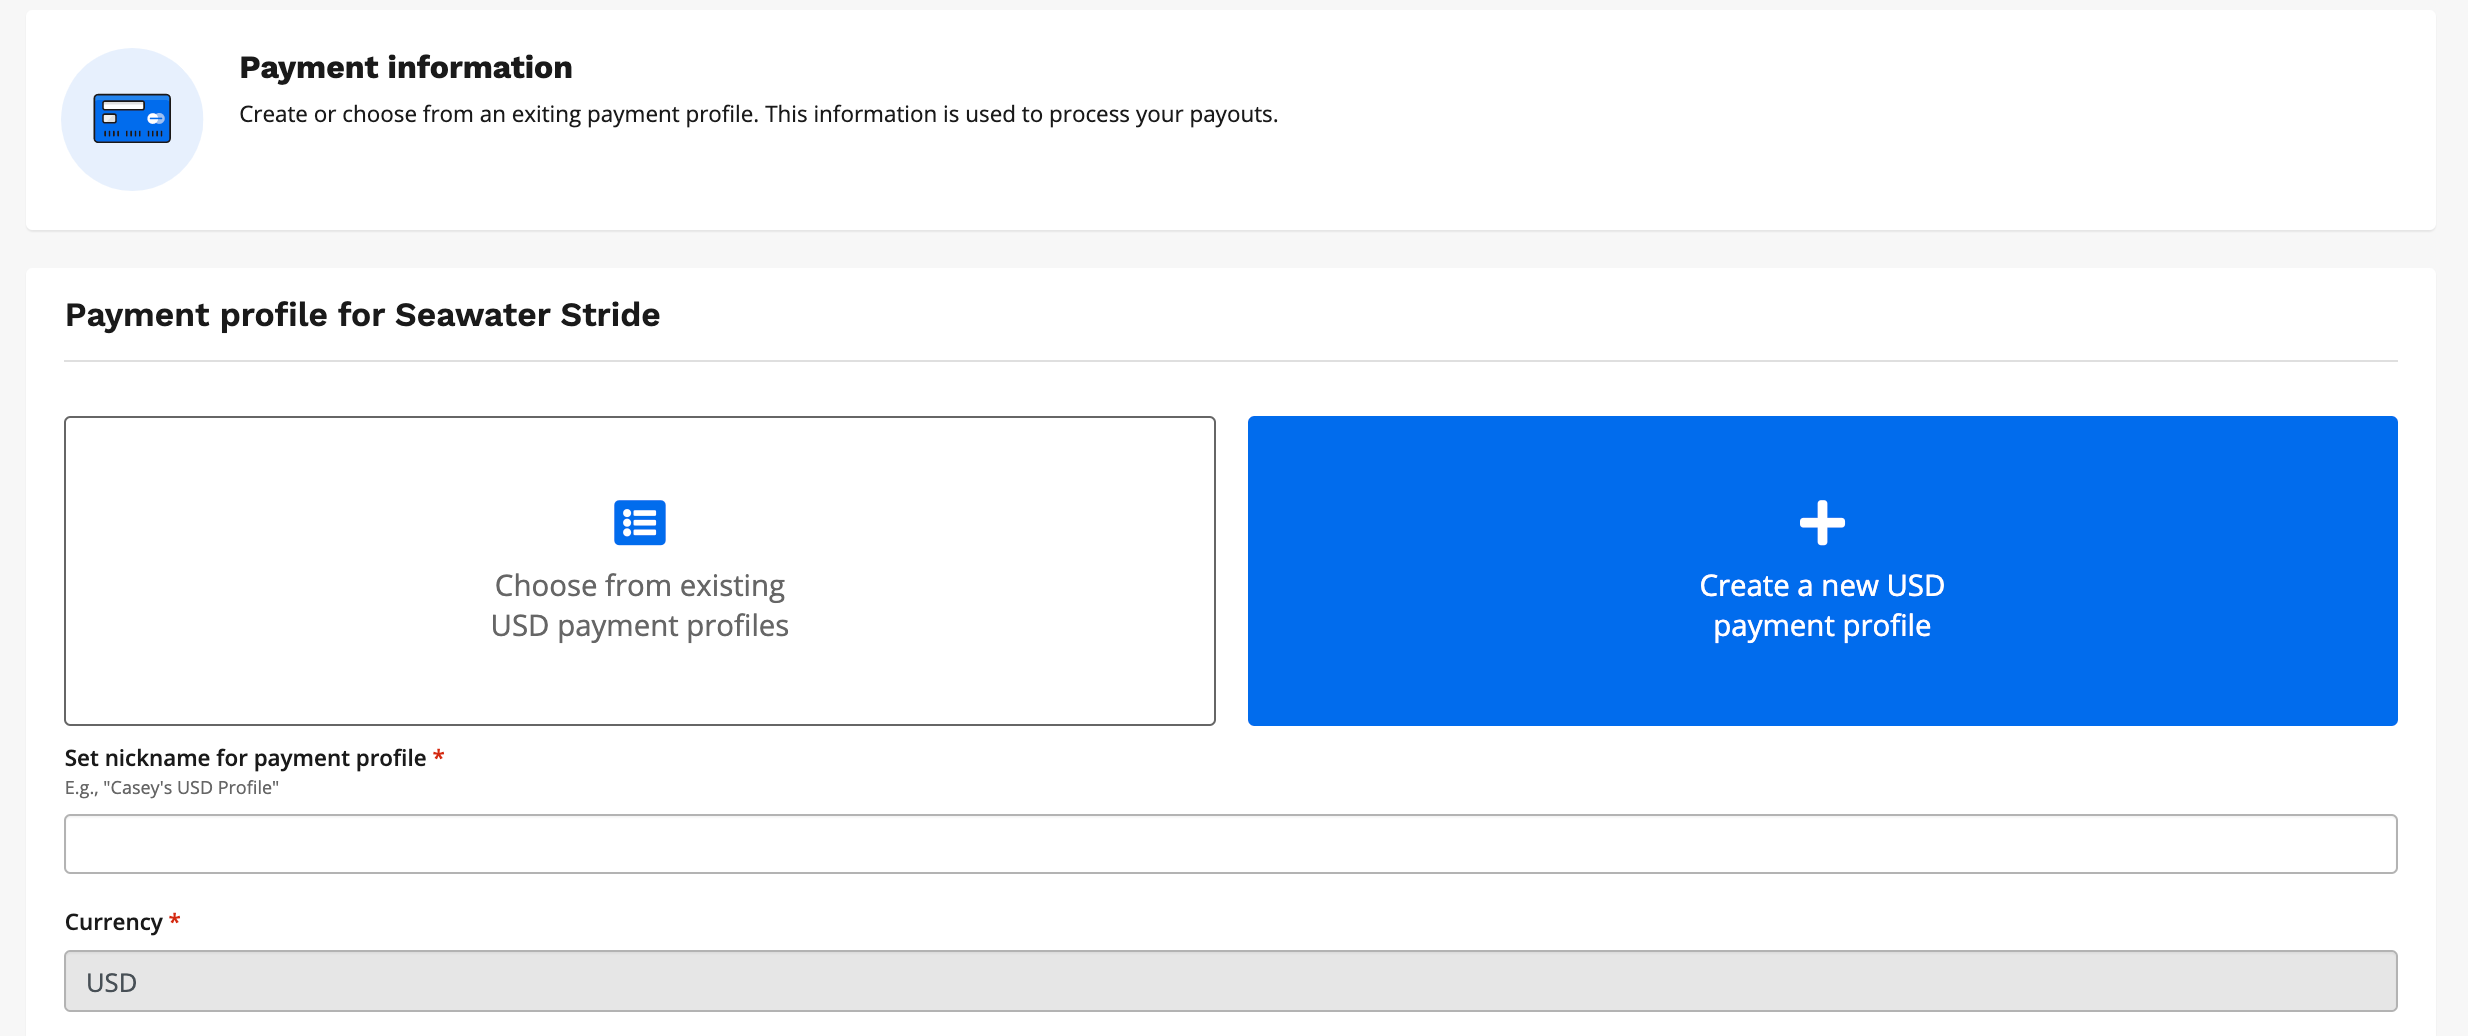Select the Choose from existing USD profiles card
Viewport: 2468px width, 1036px height.
pos(640,571)
